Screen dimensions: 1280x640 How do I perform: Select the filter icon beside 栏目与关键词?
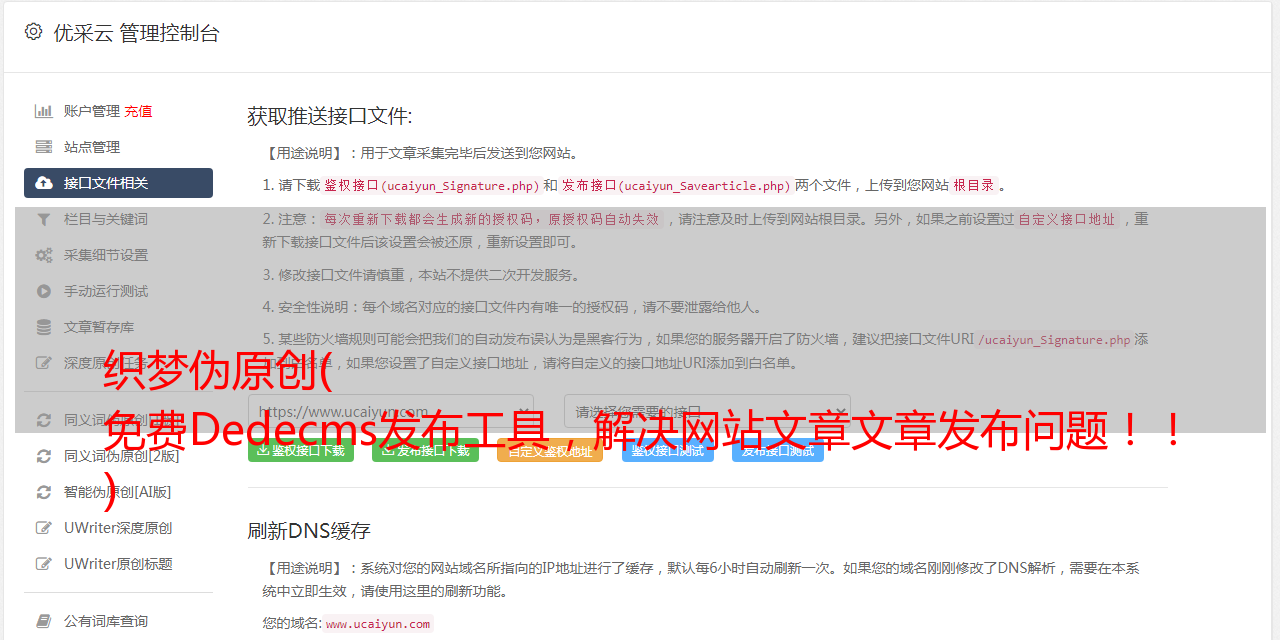[x=44, y=219]
